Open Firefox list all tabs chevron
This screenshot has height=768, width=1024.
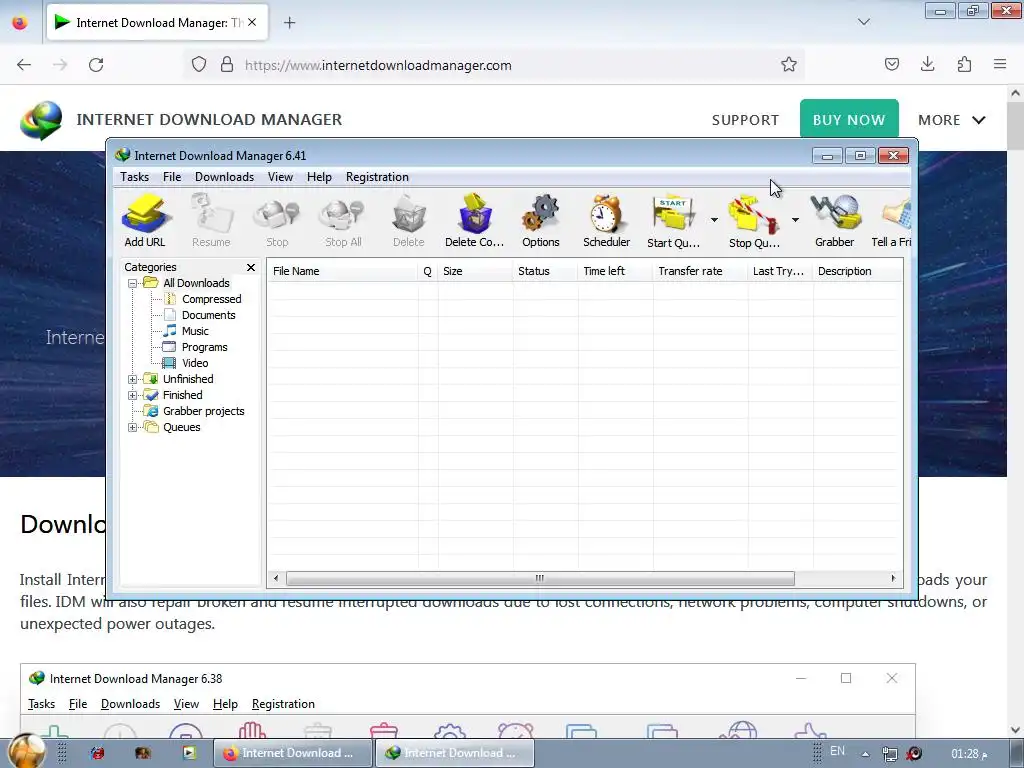(863, 22)
